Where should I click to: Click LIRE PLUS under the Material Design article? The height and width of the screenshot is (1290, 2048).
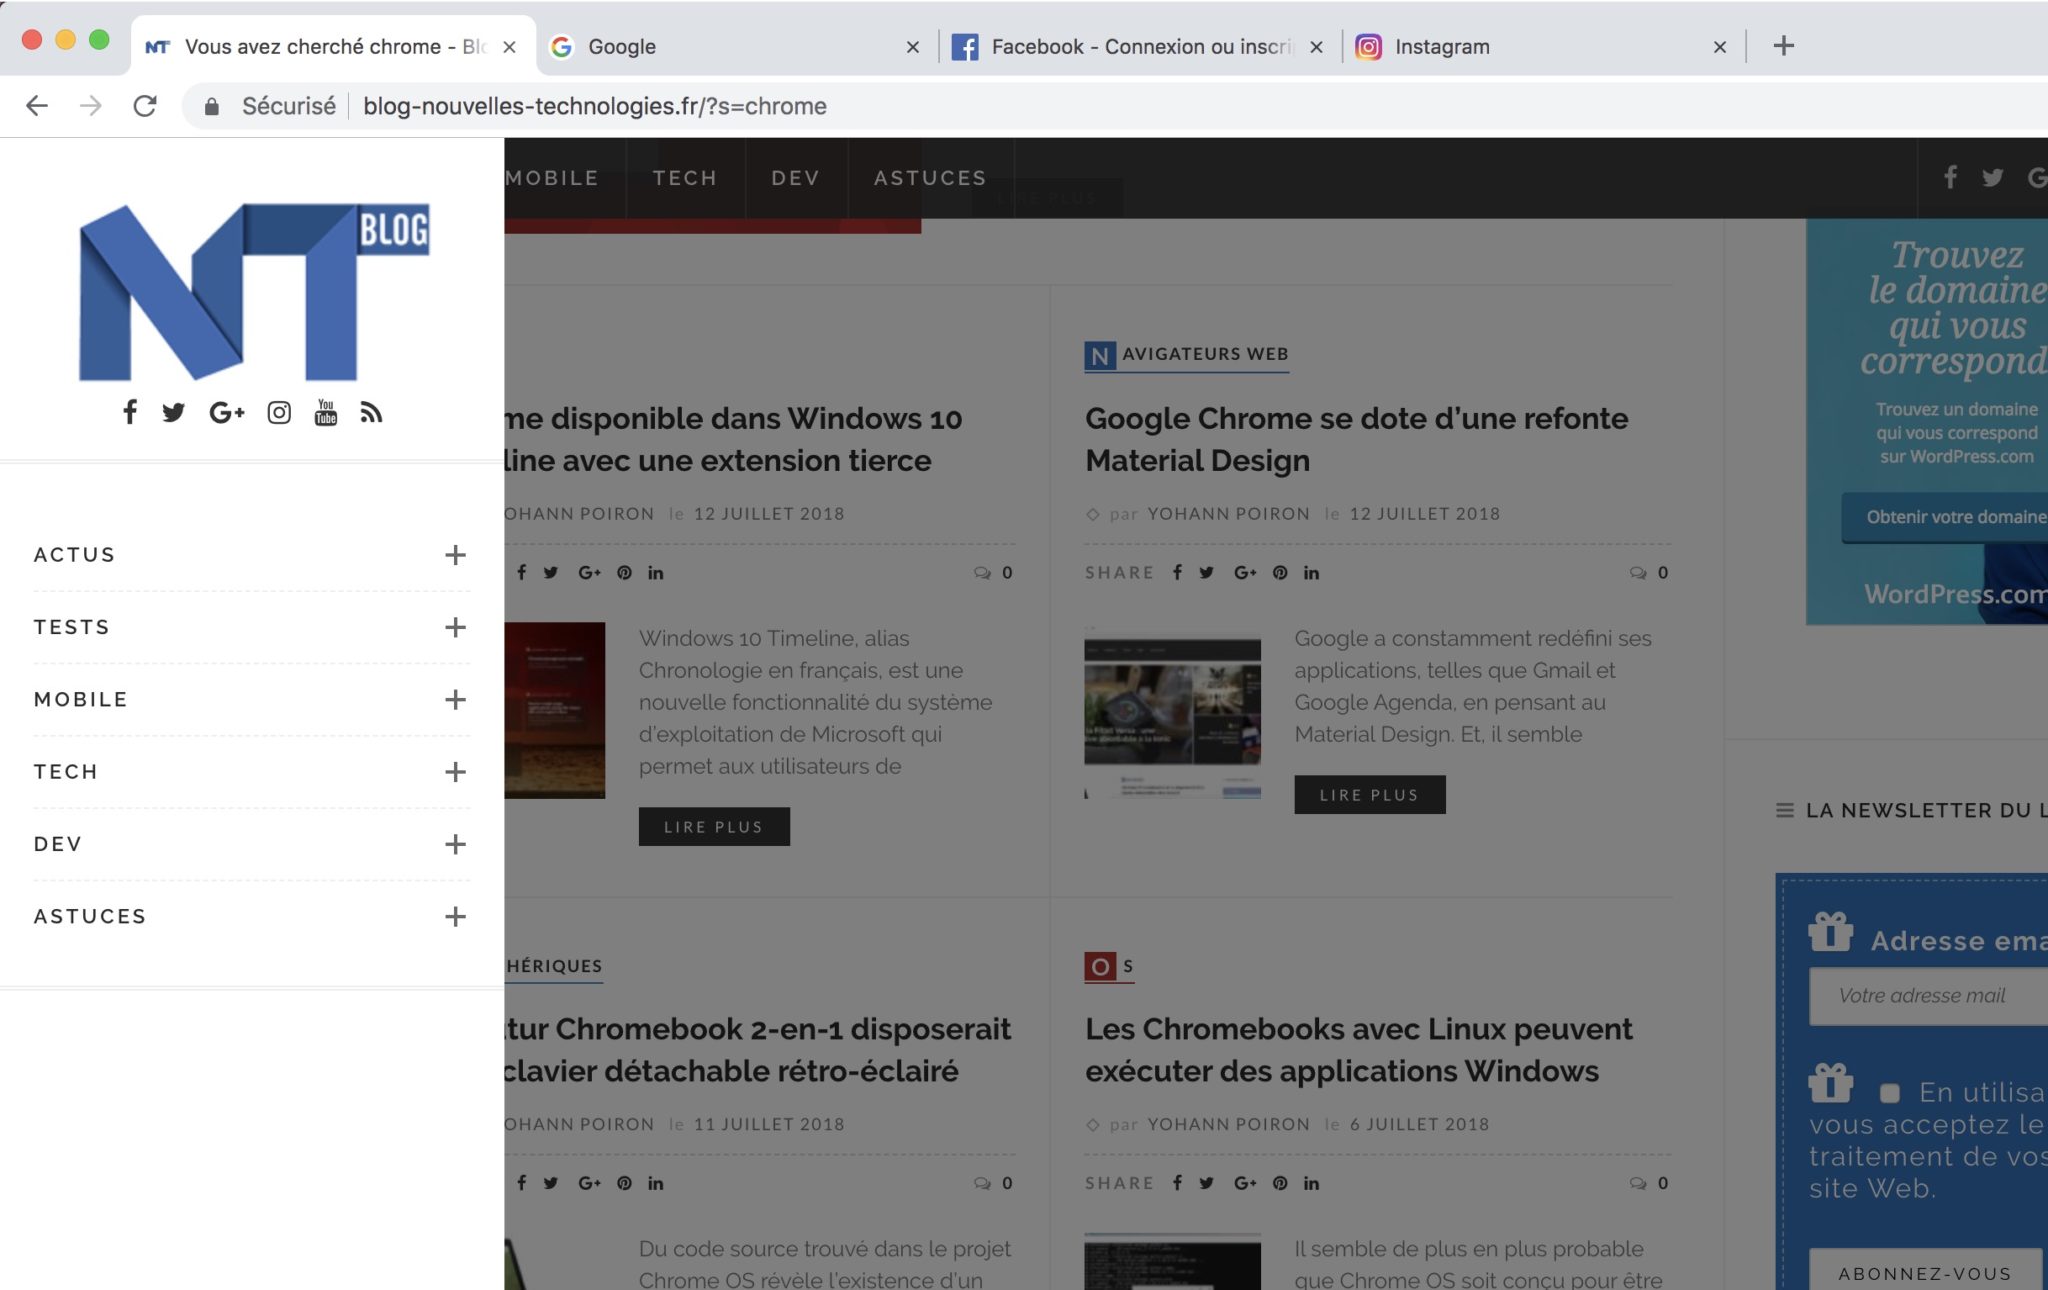point(1369,795)
